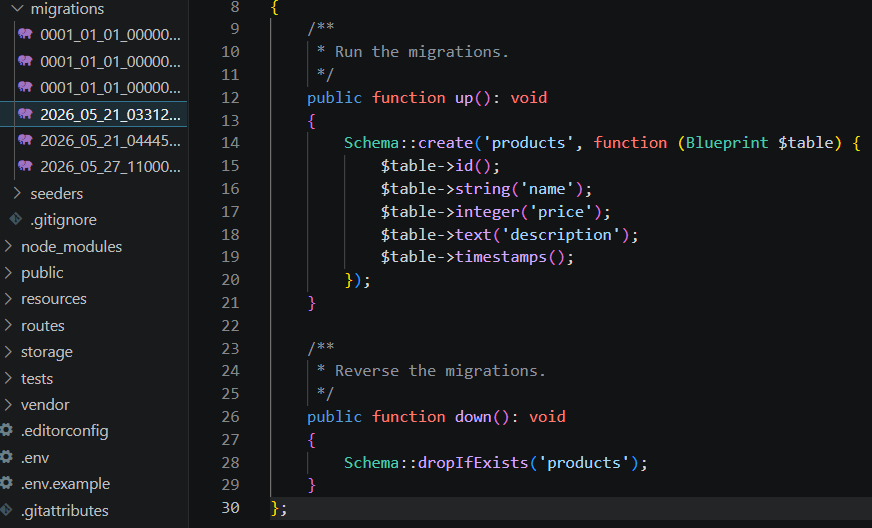Viewport: 872px width, 528px height.
Task: Expand the vendor folder
Action: tap(8, 404)
